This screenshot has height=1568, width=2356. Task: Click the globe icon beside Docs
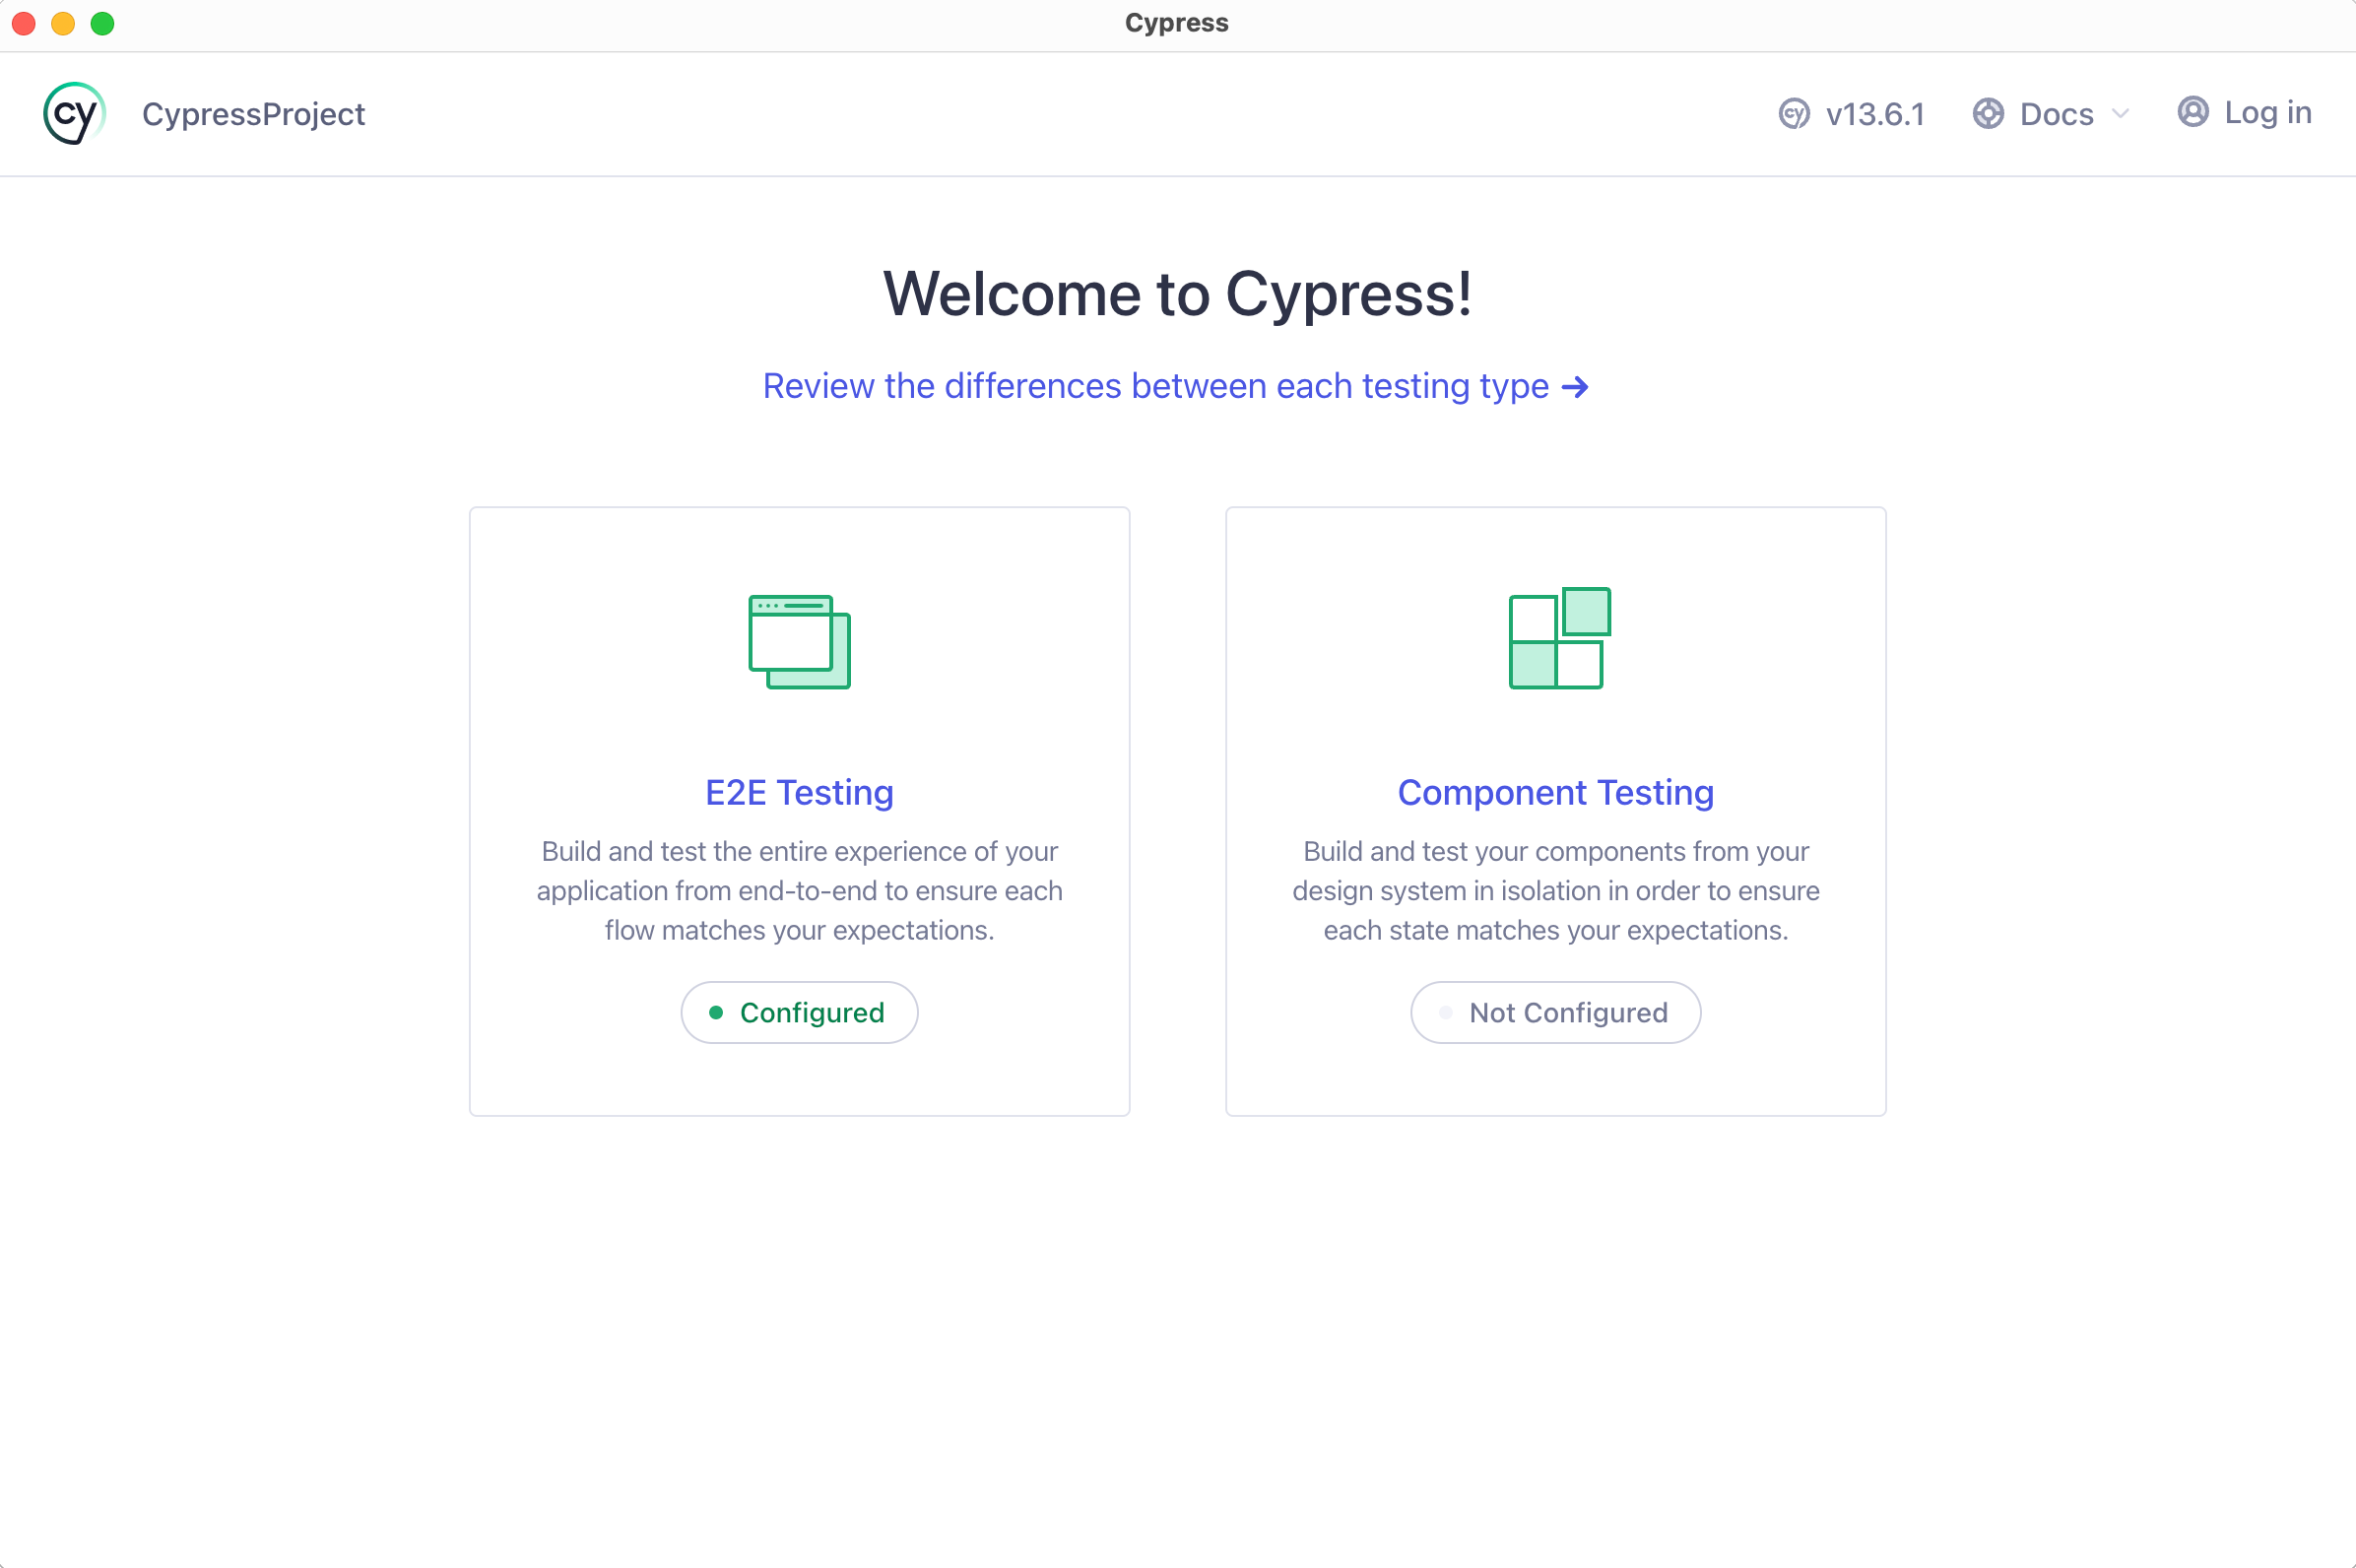(x=1988, y=113)
